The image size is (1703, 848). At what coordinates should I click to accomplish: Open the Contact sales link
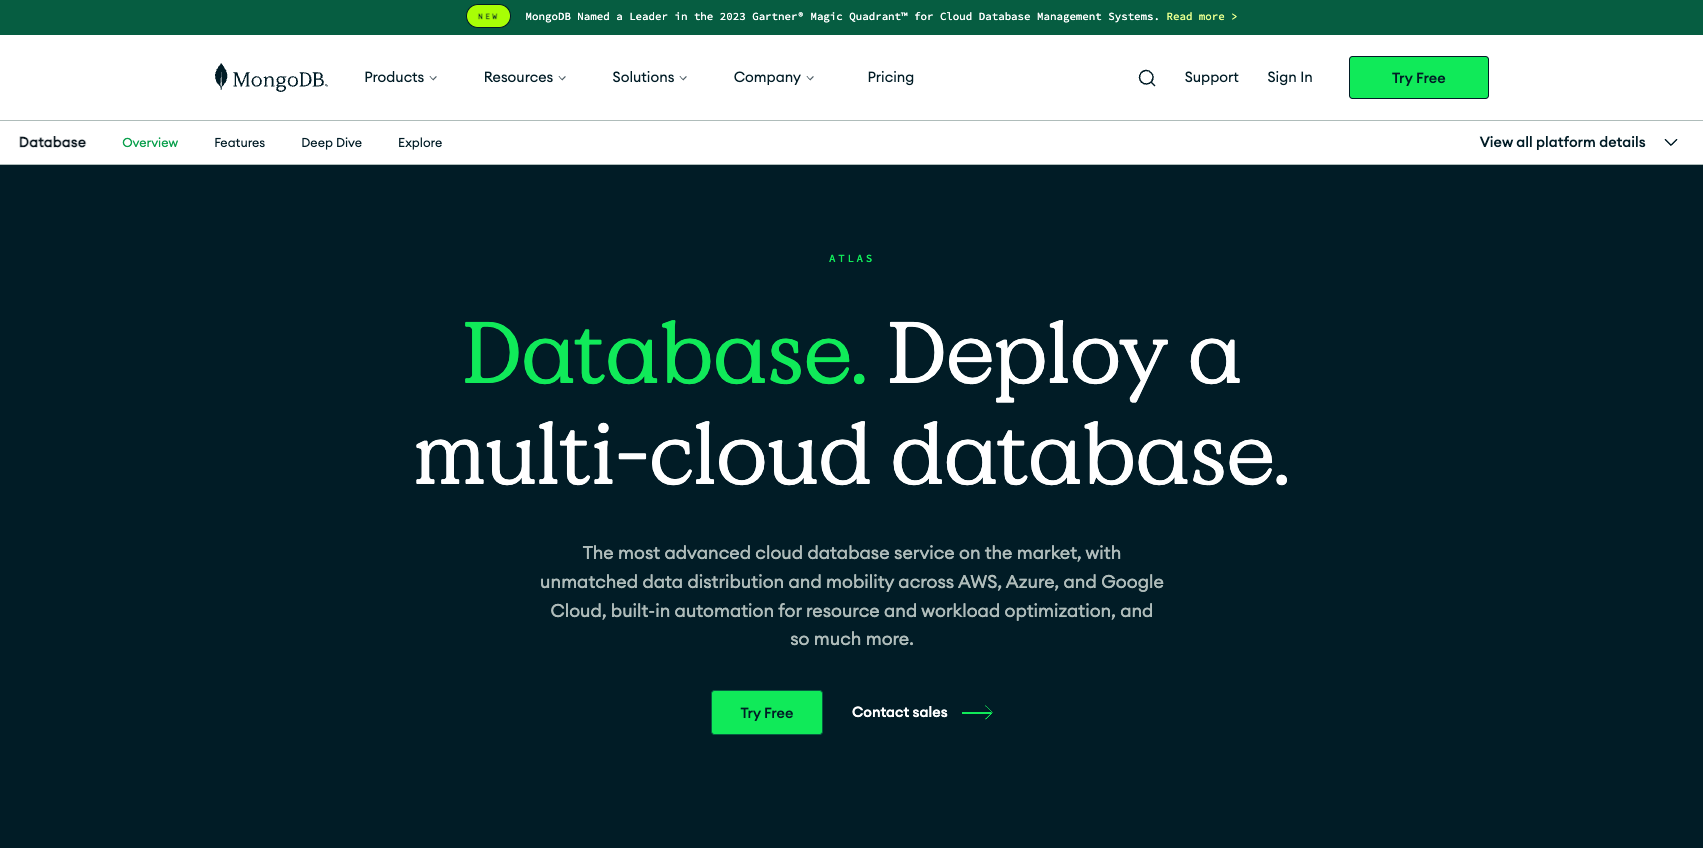[900, 712]
